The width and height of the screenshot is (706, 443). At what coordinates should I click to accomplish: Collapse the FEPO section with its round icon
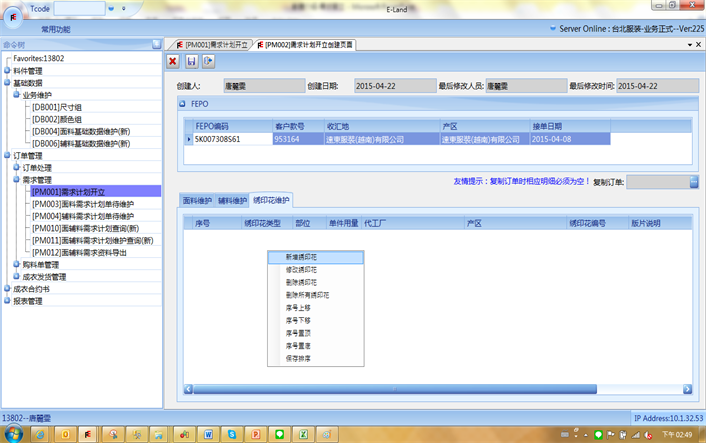click(x=183, y=103)
